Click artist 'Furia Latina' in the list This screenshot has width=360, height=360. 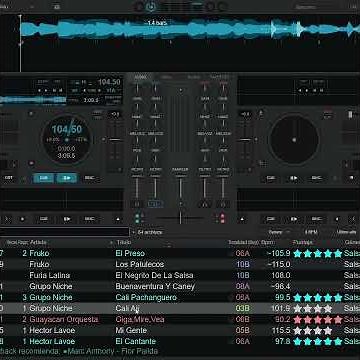pyautogui.click(x=50, y=275)
